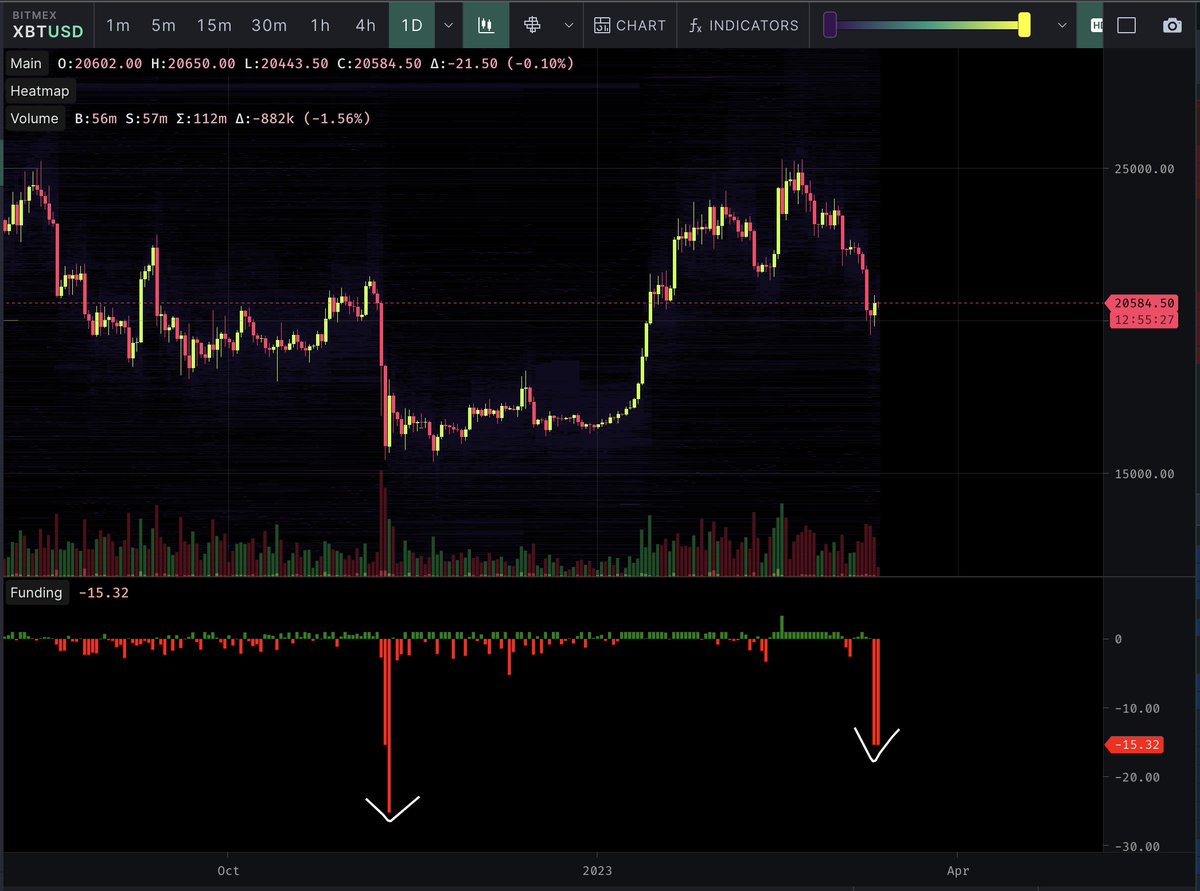Screen dimensions: 1200x891
Task: Click the right yellow heatmap slider handle
Action: tap(1024, 25)
